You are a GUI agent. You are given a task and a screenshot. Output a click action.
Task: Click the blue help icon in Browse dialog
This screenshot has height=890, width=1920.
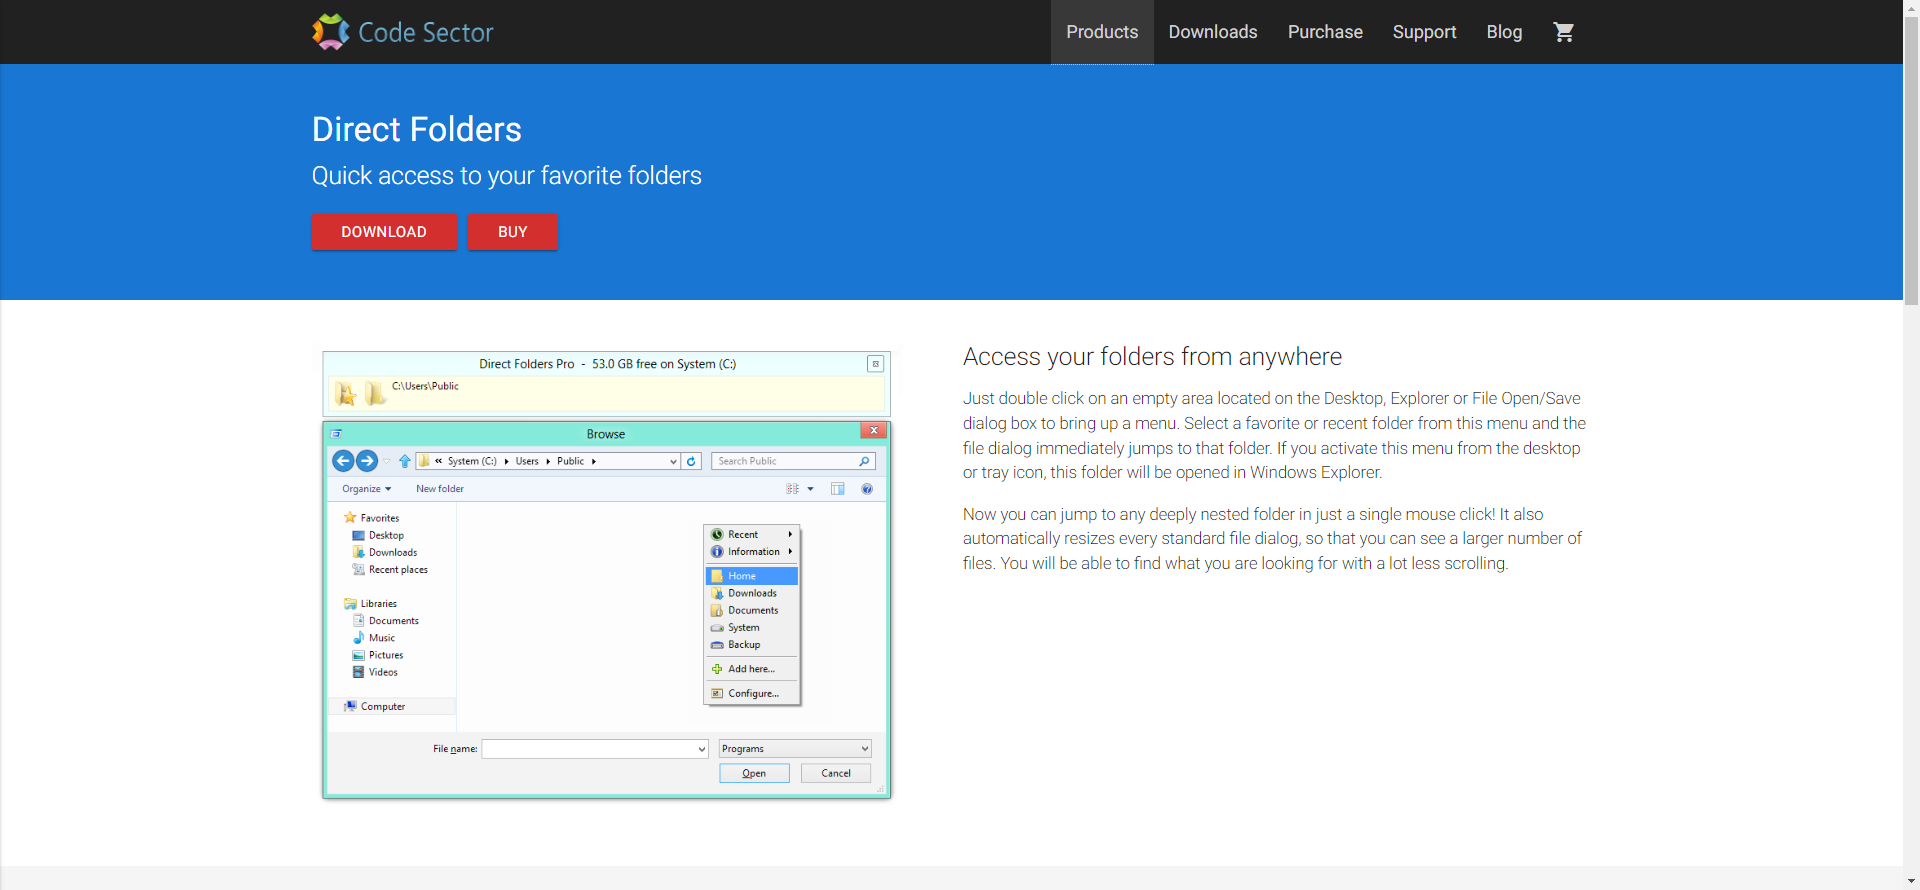[867, 489]
